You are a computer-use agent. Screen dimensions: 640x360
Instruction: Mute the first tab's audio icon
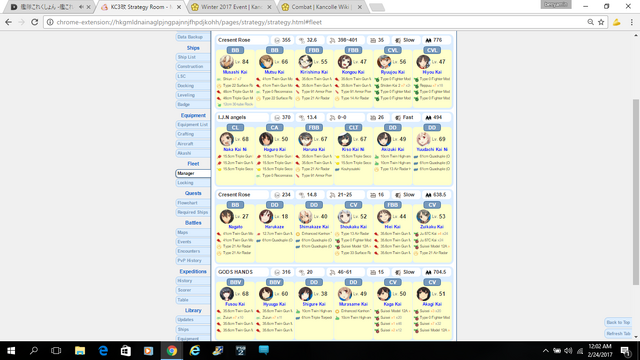(x=81, y=7)
